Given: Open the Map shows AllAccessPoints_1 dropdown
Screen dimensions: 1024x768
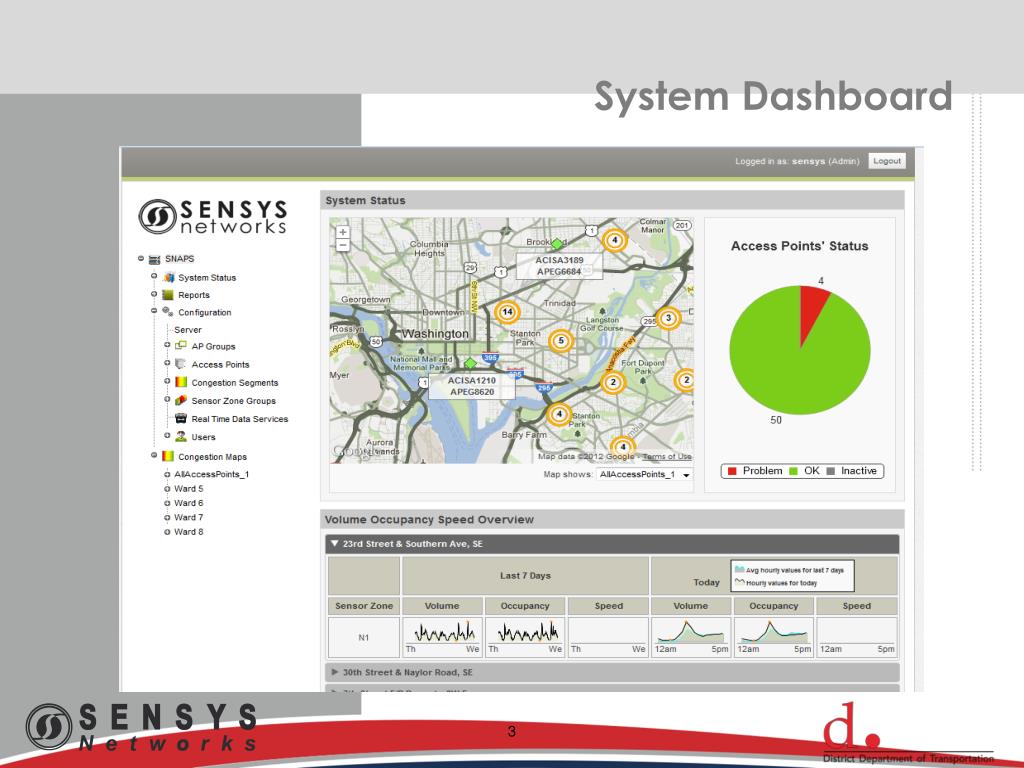Looking at the screenshot, I should point(645,475).
